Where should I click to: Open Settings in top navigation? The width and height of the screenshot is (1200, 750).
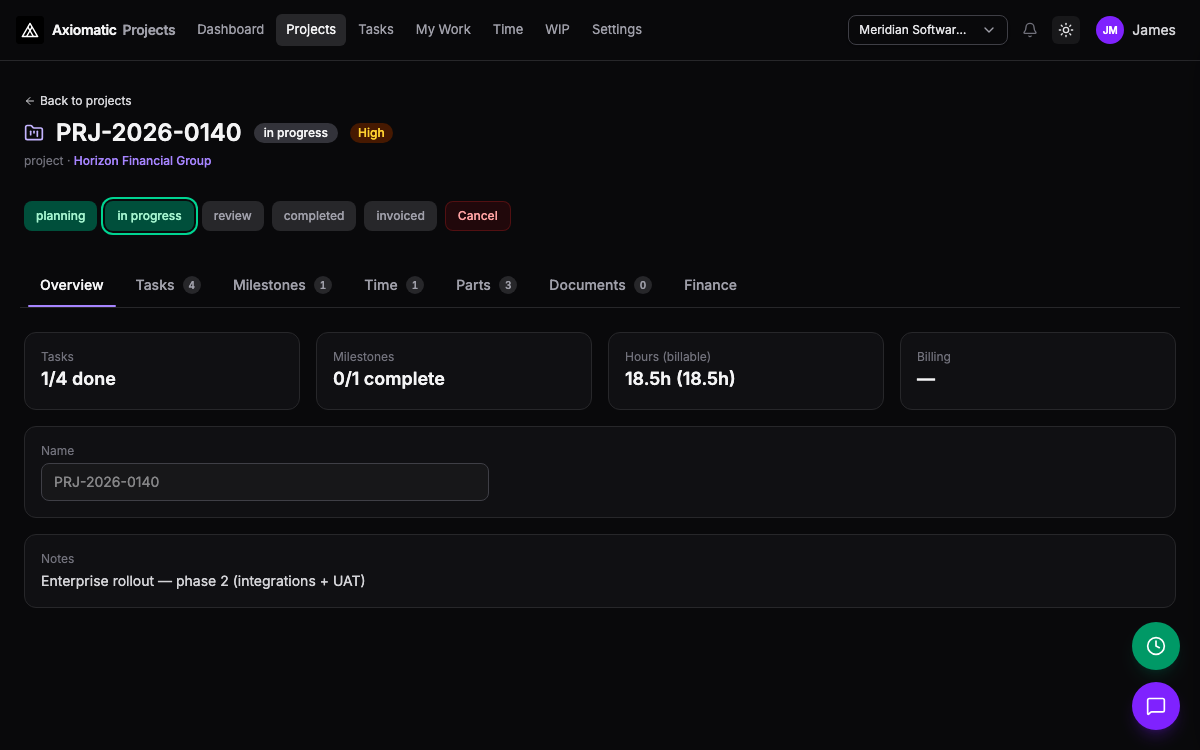[617, 30]
